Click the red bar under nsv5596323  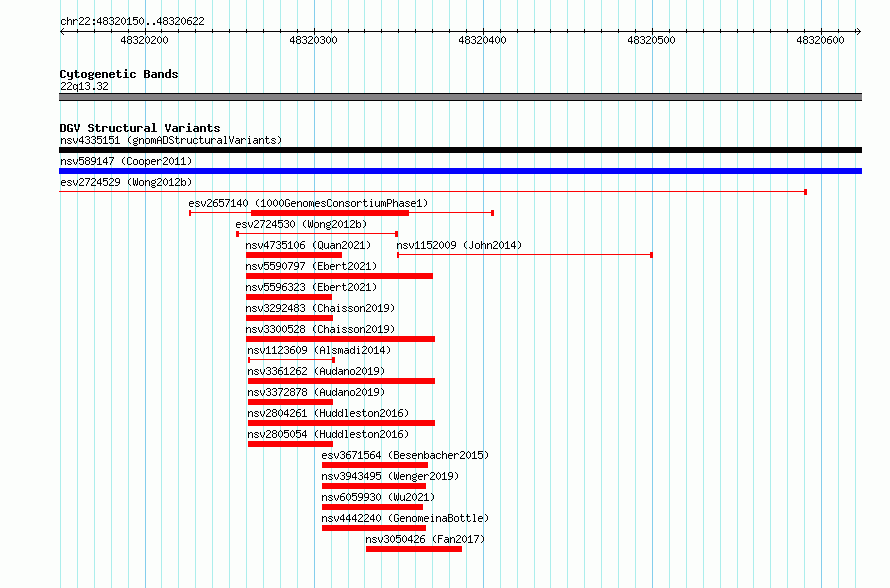tap(289, 297)
